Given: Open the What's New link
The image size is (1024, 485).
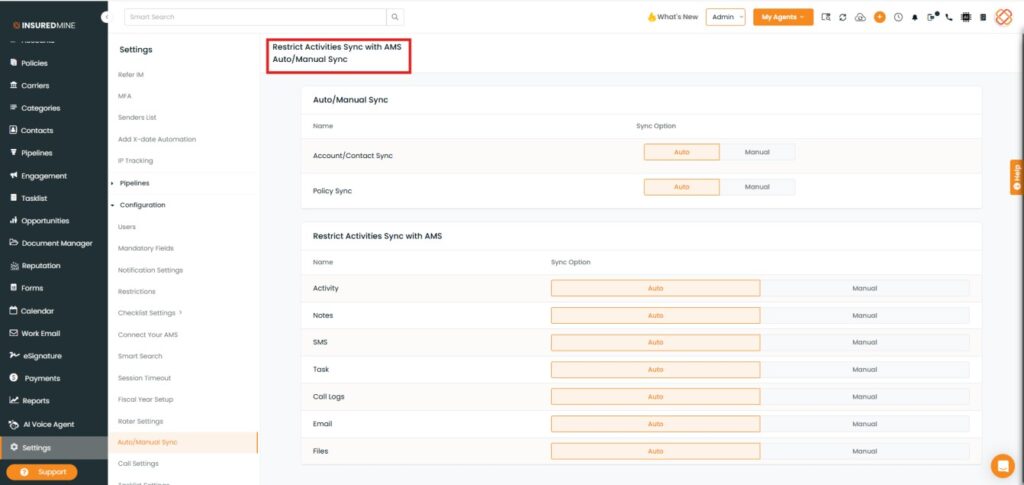Looking at the screenshot, I should (x=672, y=17).
